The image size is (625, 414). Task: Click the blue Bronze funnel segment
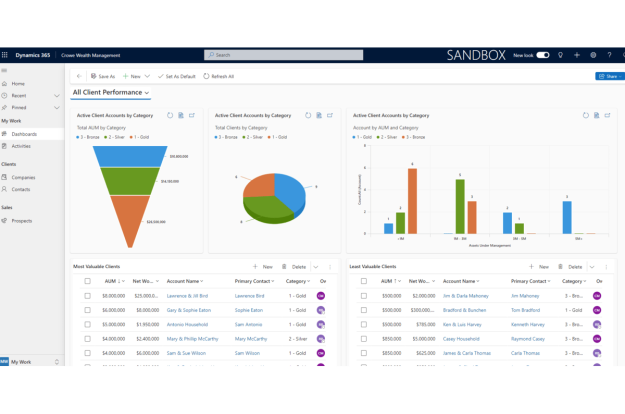(x=130, y=156)
